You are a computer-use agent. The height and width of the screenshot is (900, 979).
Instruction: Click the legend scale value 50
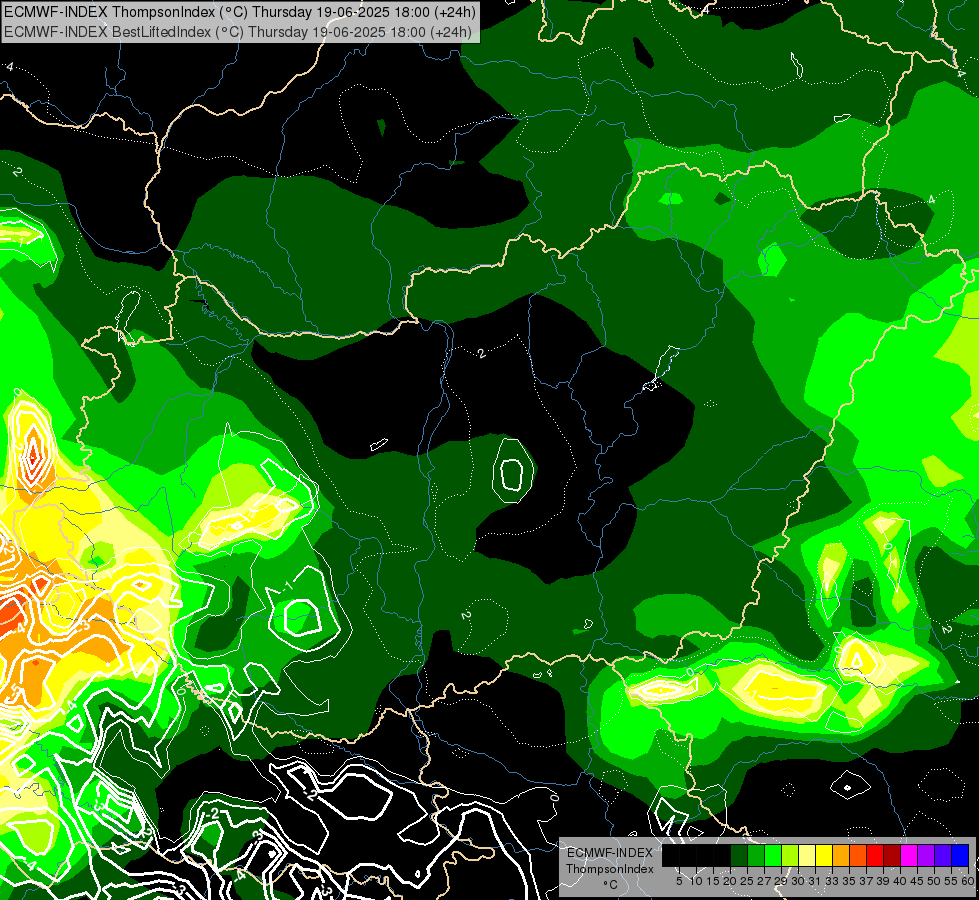933,881
